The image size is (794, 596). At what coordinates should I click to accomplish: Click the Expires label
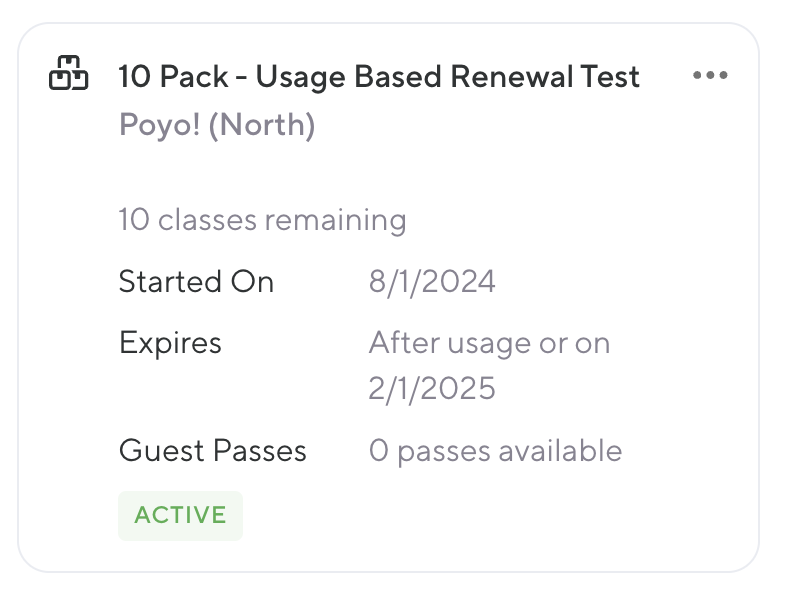[x=170, y=343]
